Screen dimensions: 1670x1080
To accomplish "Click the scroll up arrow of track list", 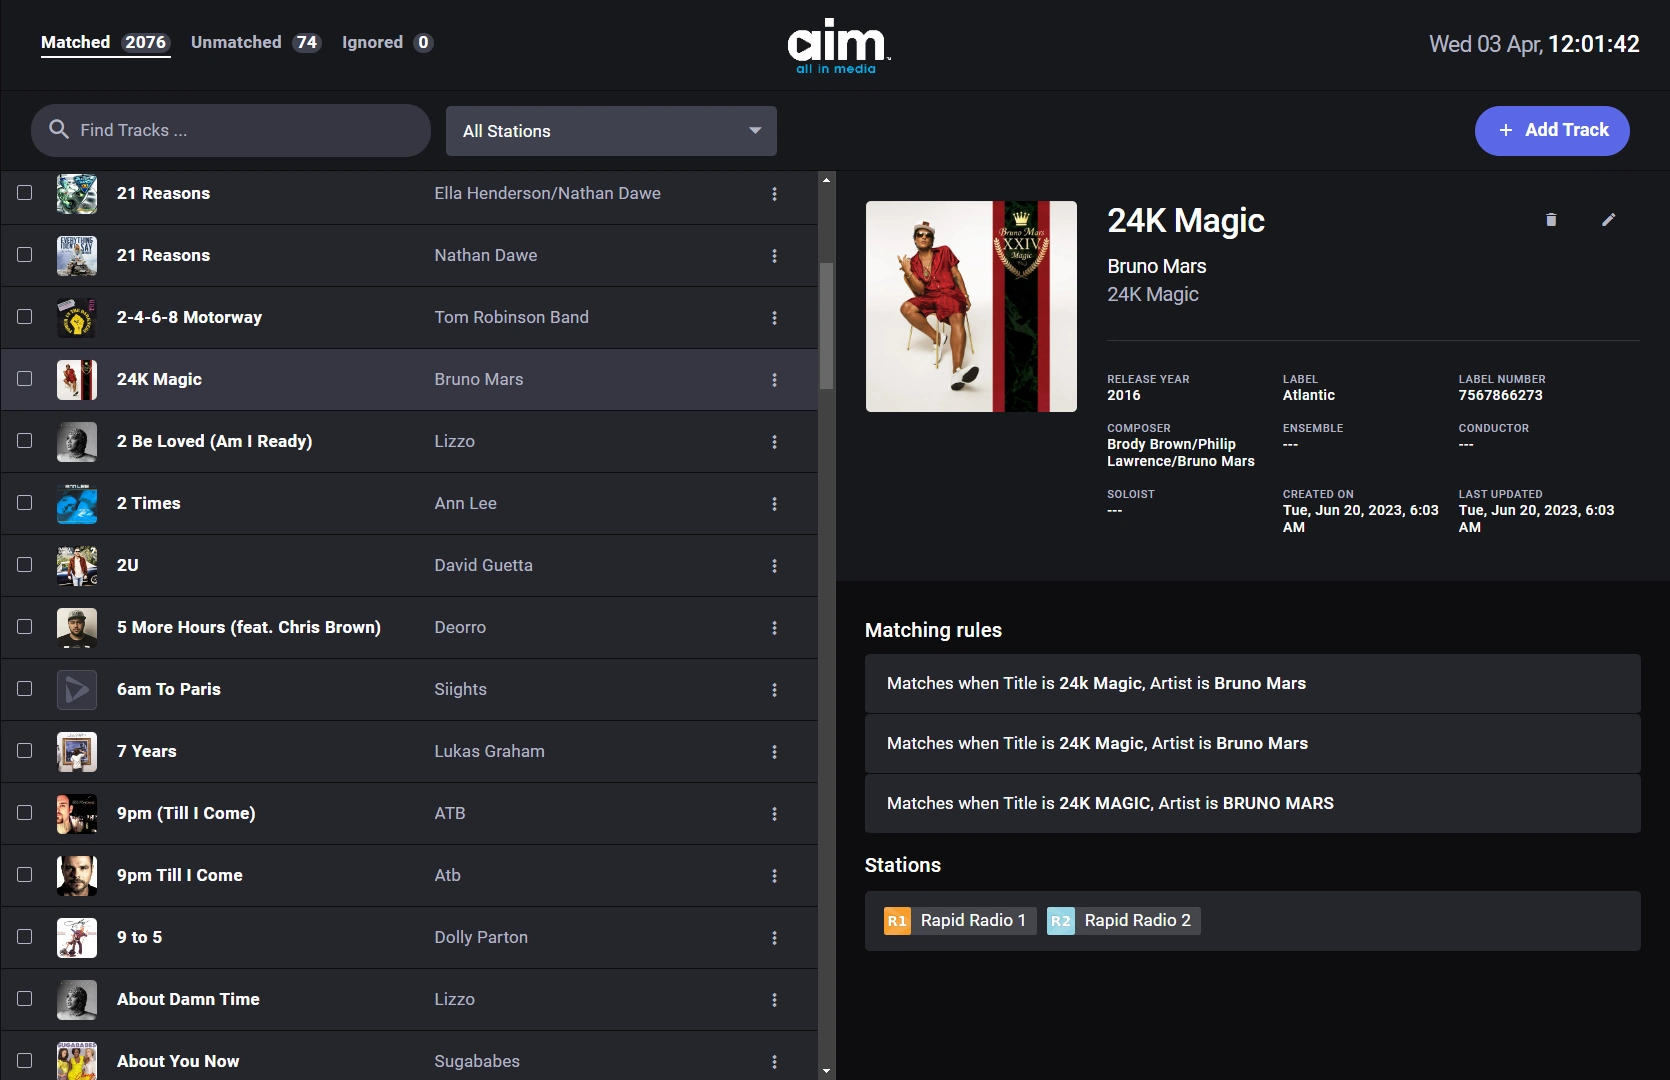I will click(x=826, y=180).
